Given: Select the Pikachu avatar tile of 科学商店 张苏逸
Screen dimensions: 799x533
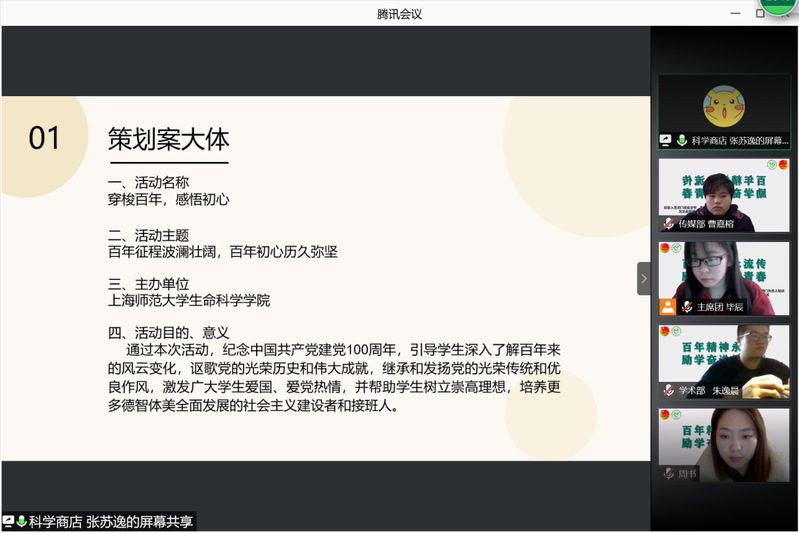Looking at the screenshot, I should (724, 112).
